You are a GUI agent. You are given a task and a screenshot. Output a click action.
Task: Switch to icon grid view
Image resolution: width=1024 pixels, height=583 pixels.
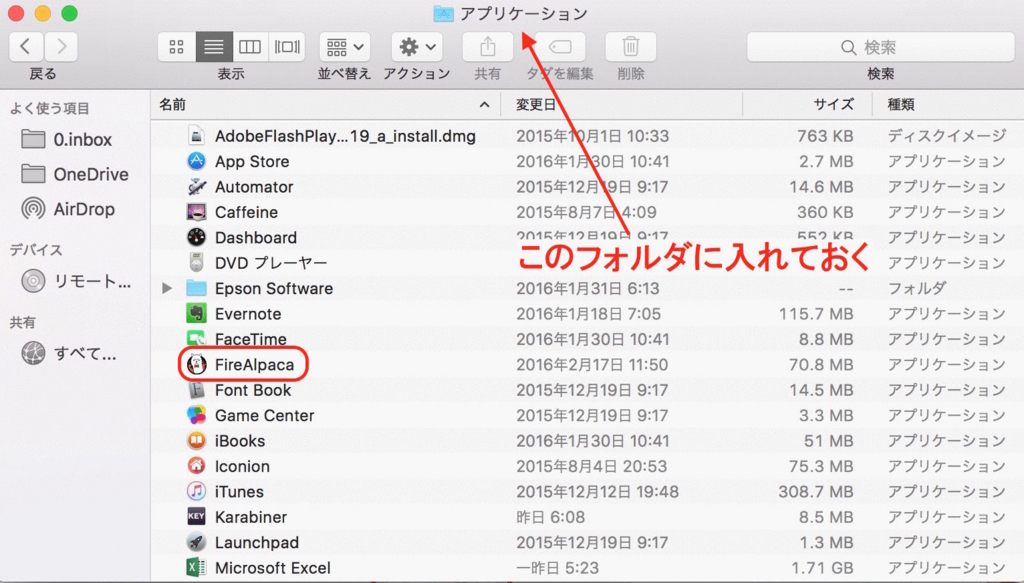(176, 46)
